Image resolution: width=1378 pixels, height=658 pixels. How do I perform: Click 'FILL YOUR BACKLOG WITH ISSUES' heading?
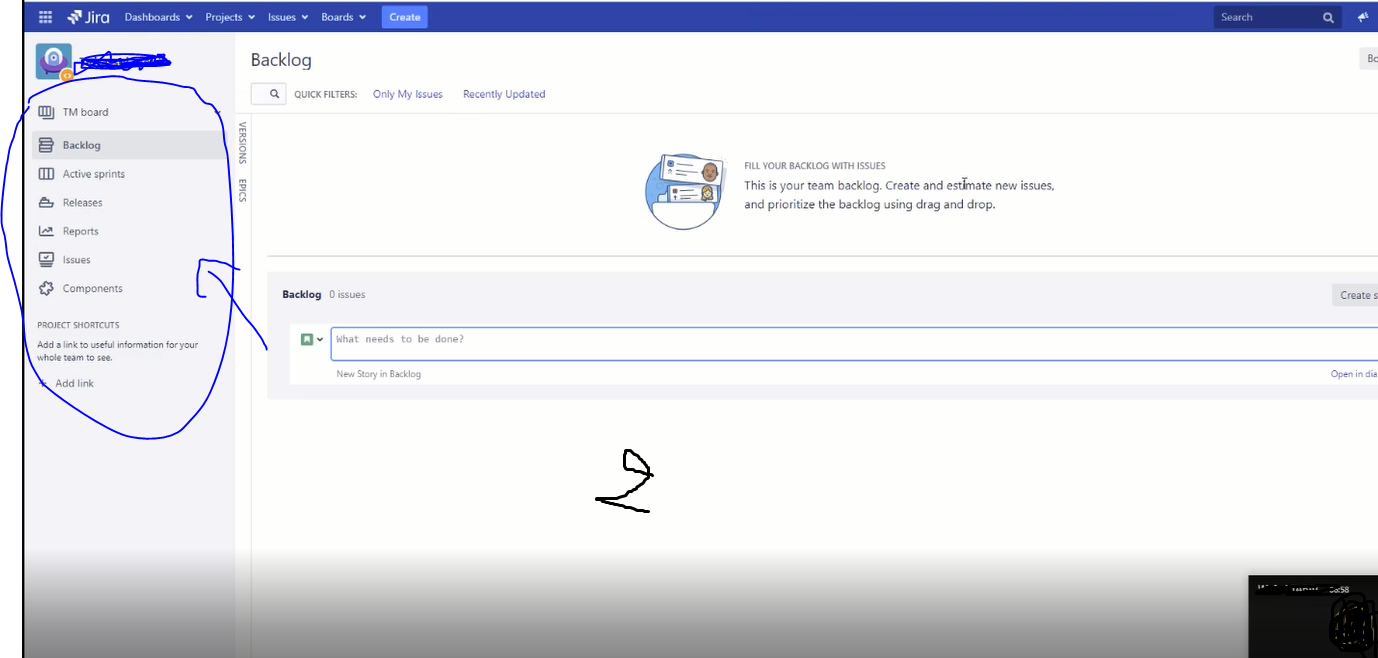[815, 166]
